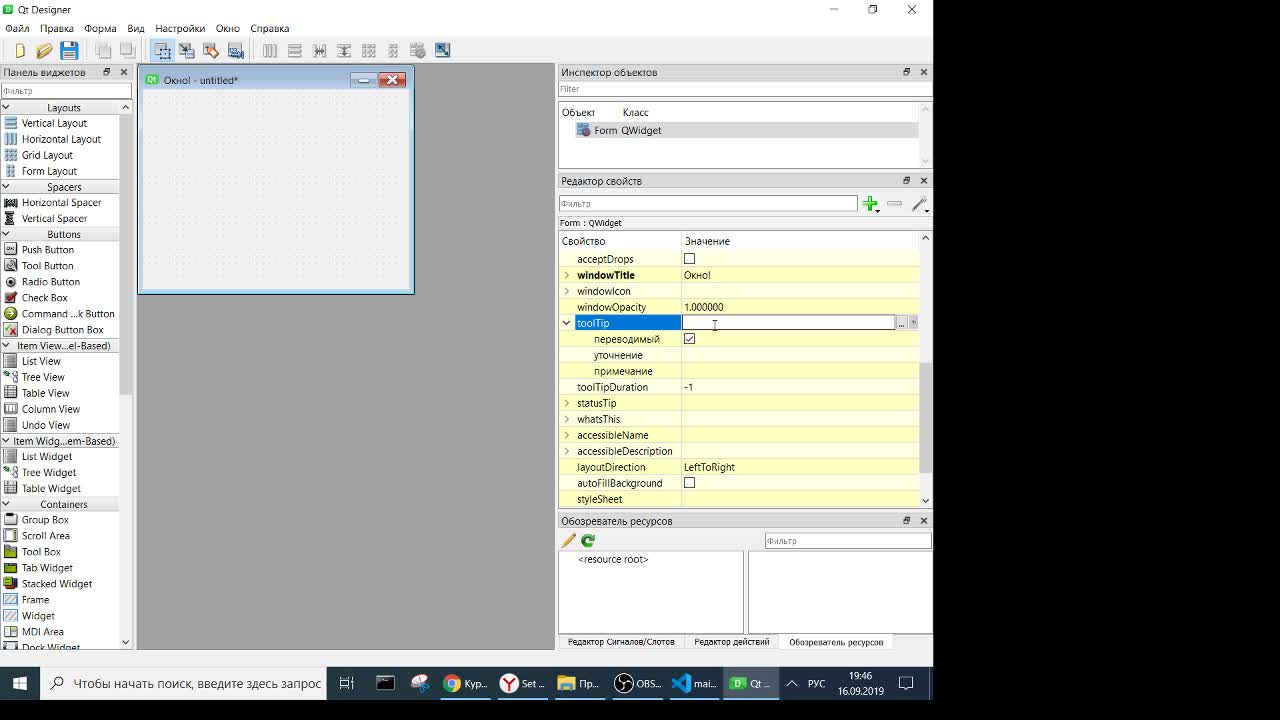This screenshot has width=1280, height=720.
Task: Expand the statusTip property
Action: [567, 403]
